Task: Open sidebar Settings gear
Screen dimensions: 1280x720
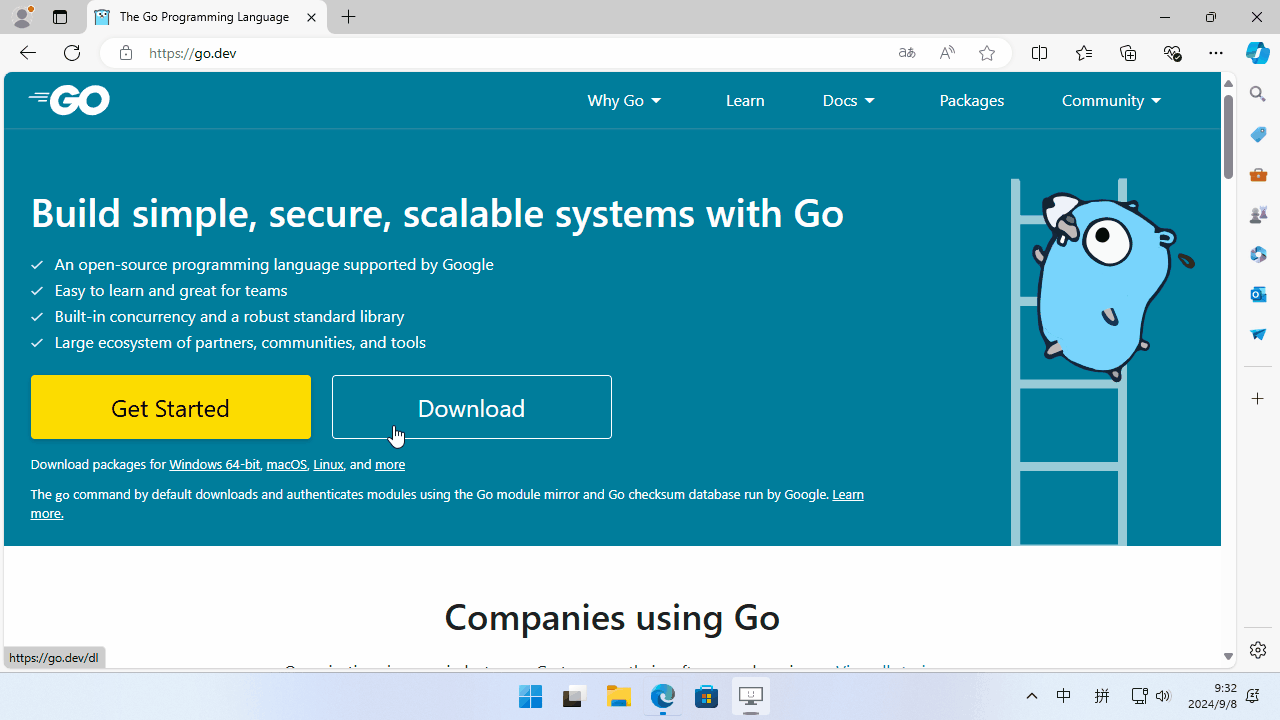Action: (x=1257, y=649)
